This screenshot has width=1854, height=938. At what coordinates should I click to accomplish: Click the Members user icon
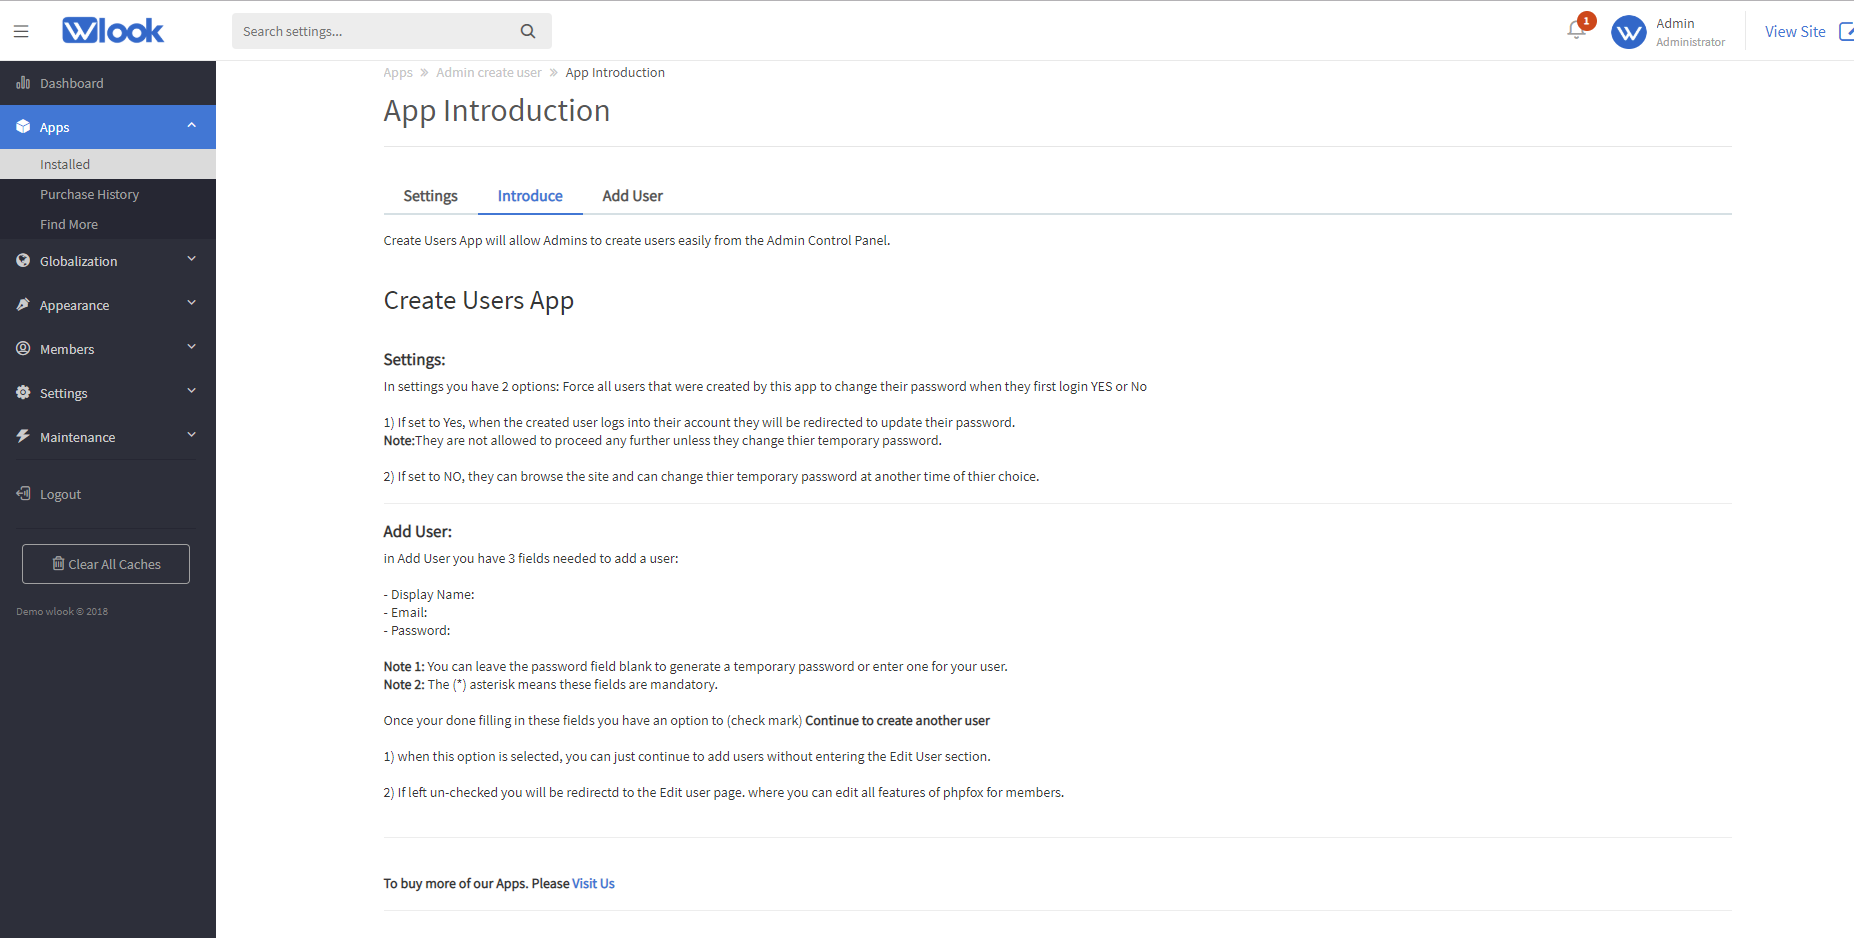point(23,349)
